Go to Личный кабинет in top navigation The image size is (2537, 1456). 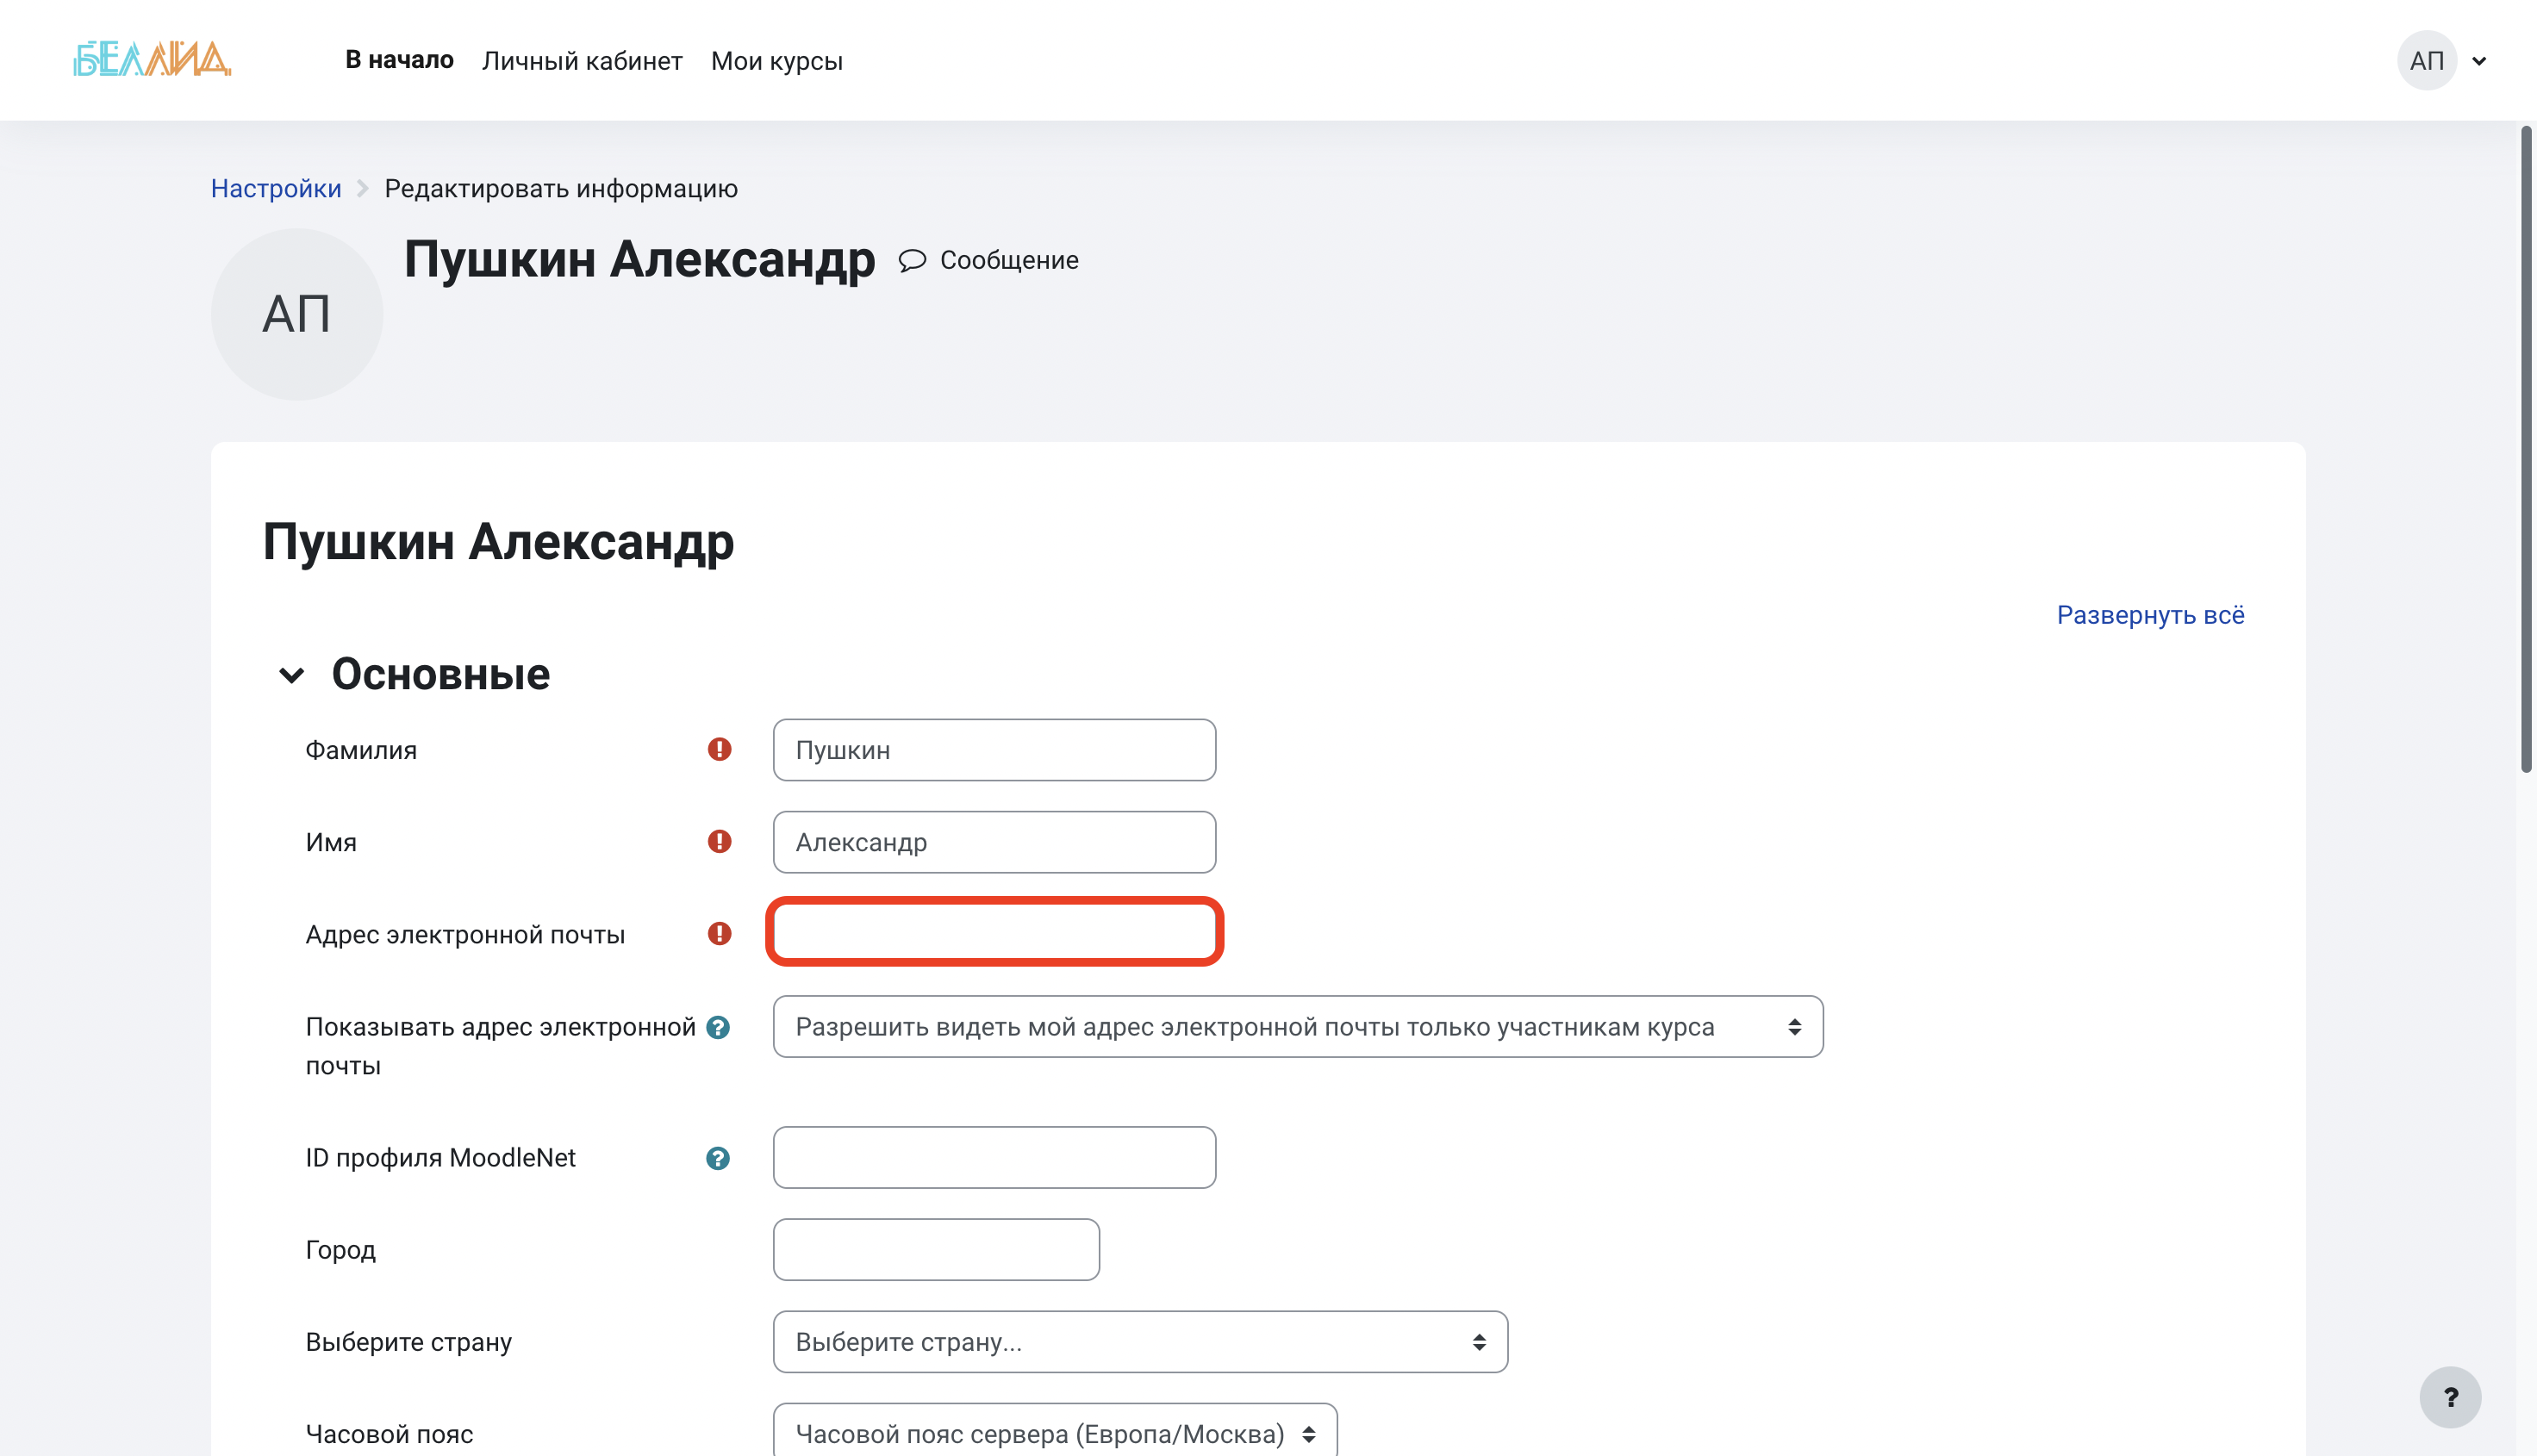[582, 61]
